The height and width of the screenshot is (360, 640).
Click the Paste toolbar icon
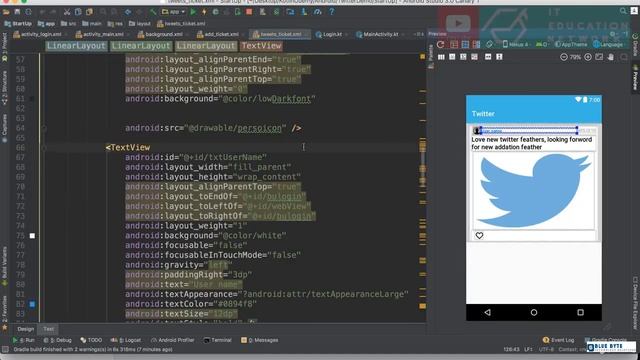click(89, 12)
